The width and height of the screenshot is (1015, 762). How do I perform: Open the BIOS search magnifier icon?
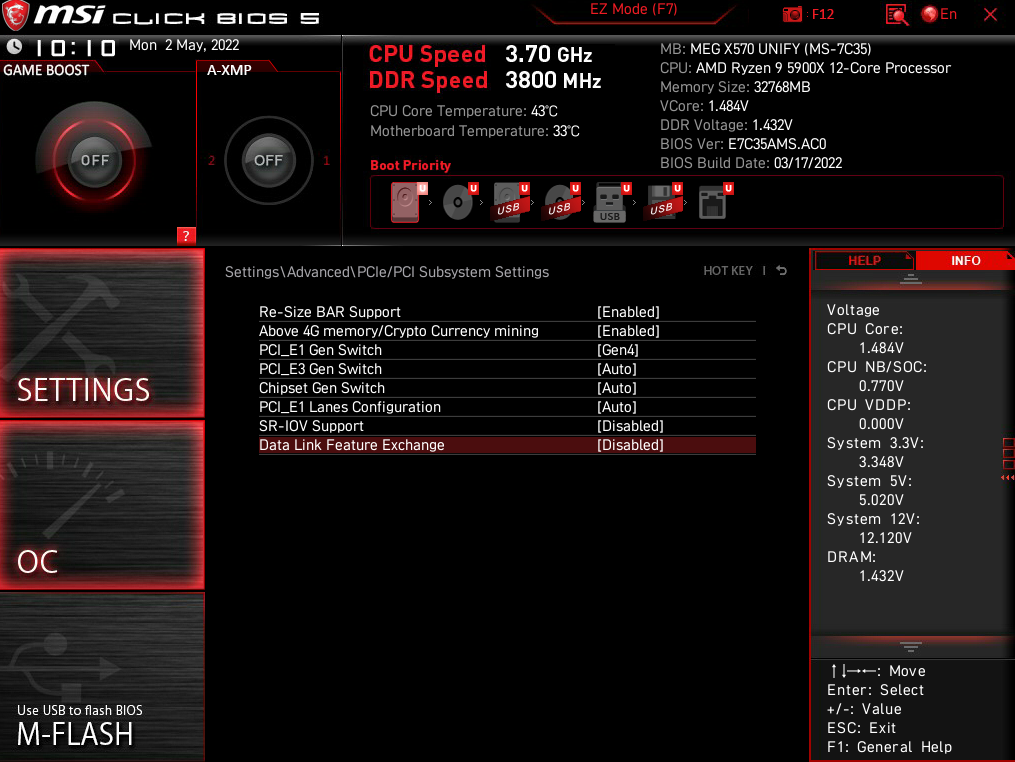coord(897,14)
